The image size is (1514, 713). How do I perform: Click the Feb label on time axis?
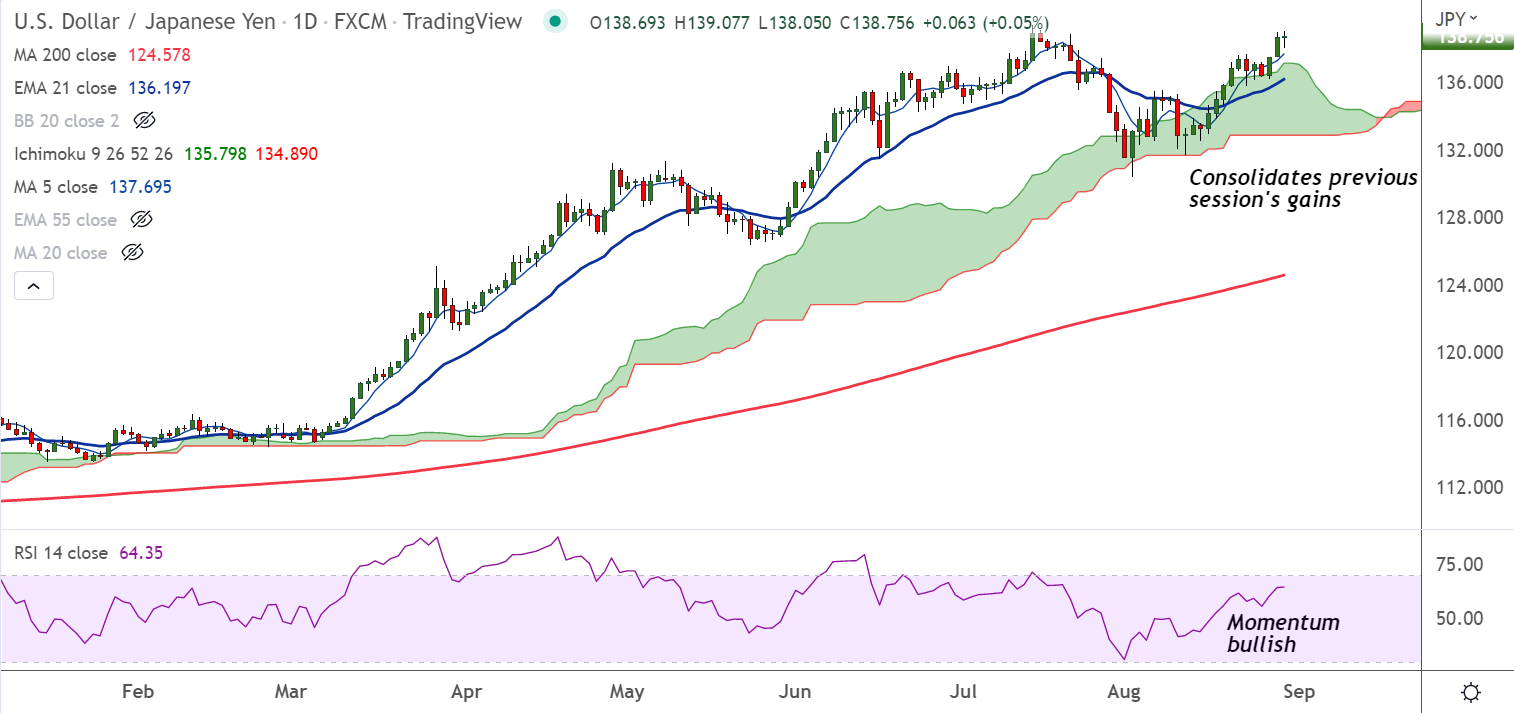tap(137, 691)
